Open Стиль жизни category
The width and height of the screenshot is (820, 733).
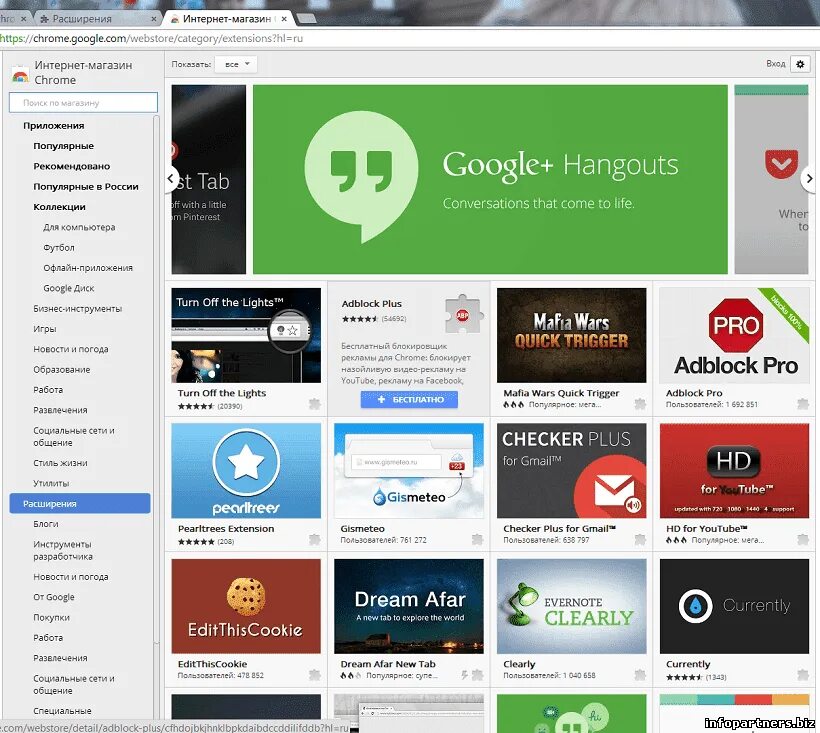tap(60, 463)
